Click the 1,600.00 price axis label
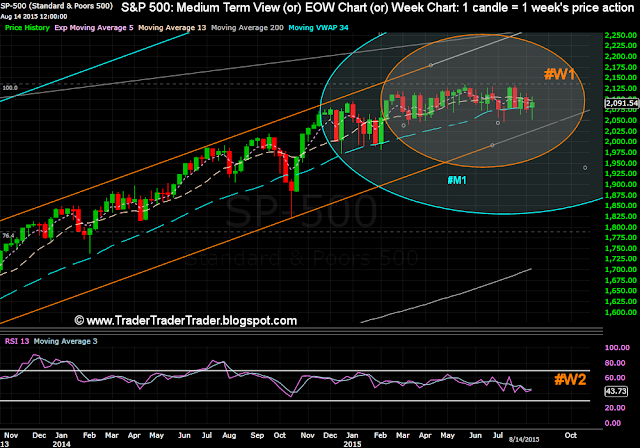The width and height of the screenshot is (640, 448). pyautogui.click(x=621, y=312)
